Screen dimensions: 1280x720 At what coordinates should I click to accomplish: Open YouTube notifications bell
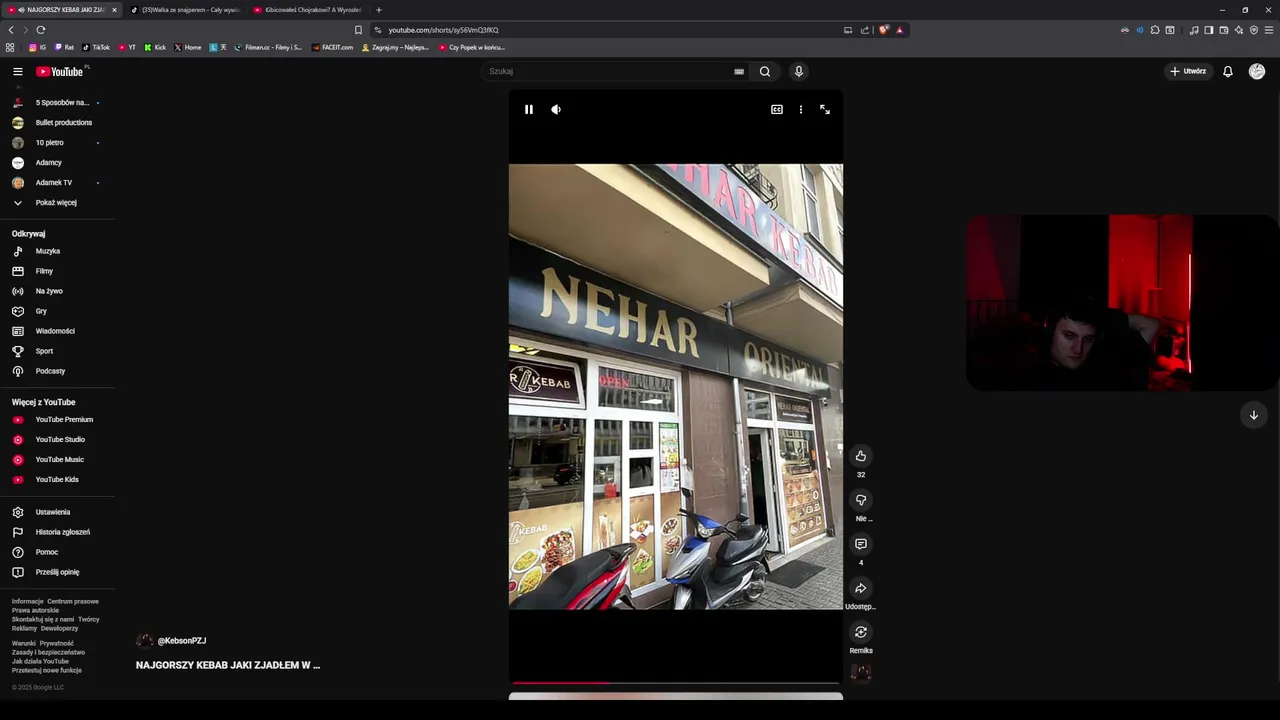[x=1228, y=71]
